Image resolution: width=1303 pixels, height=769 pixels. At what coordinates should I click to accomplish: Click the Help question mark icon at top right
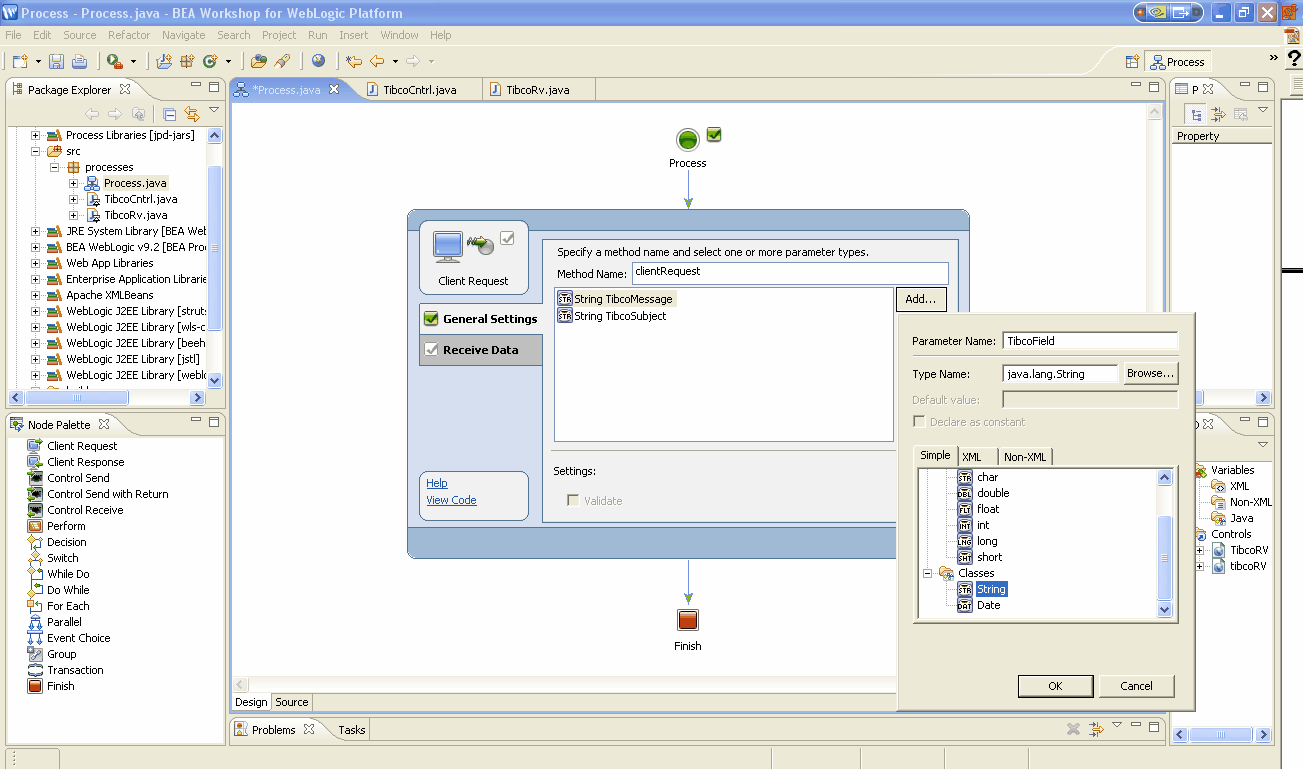[1293, 59]
